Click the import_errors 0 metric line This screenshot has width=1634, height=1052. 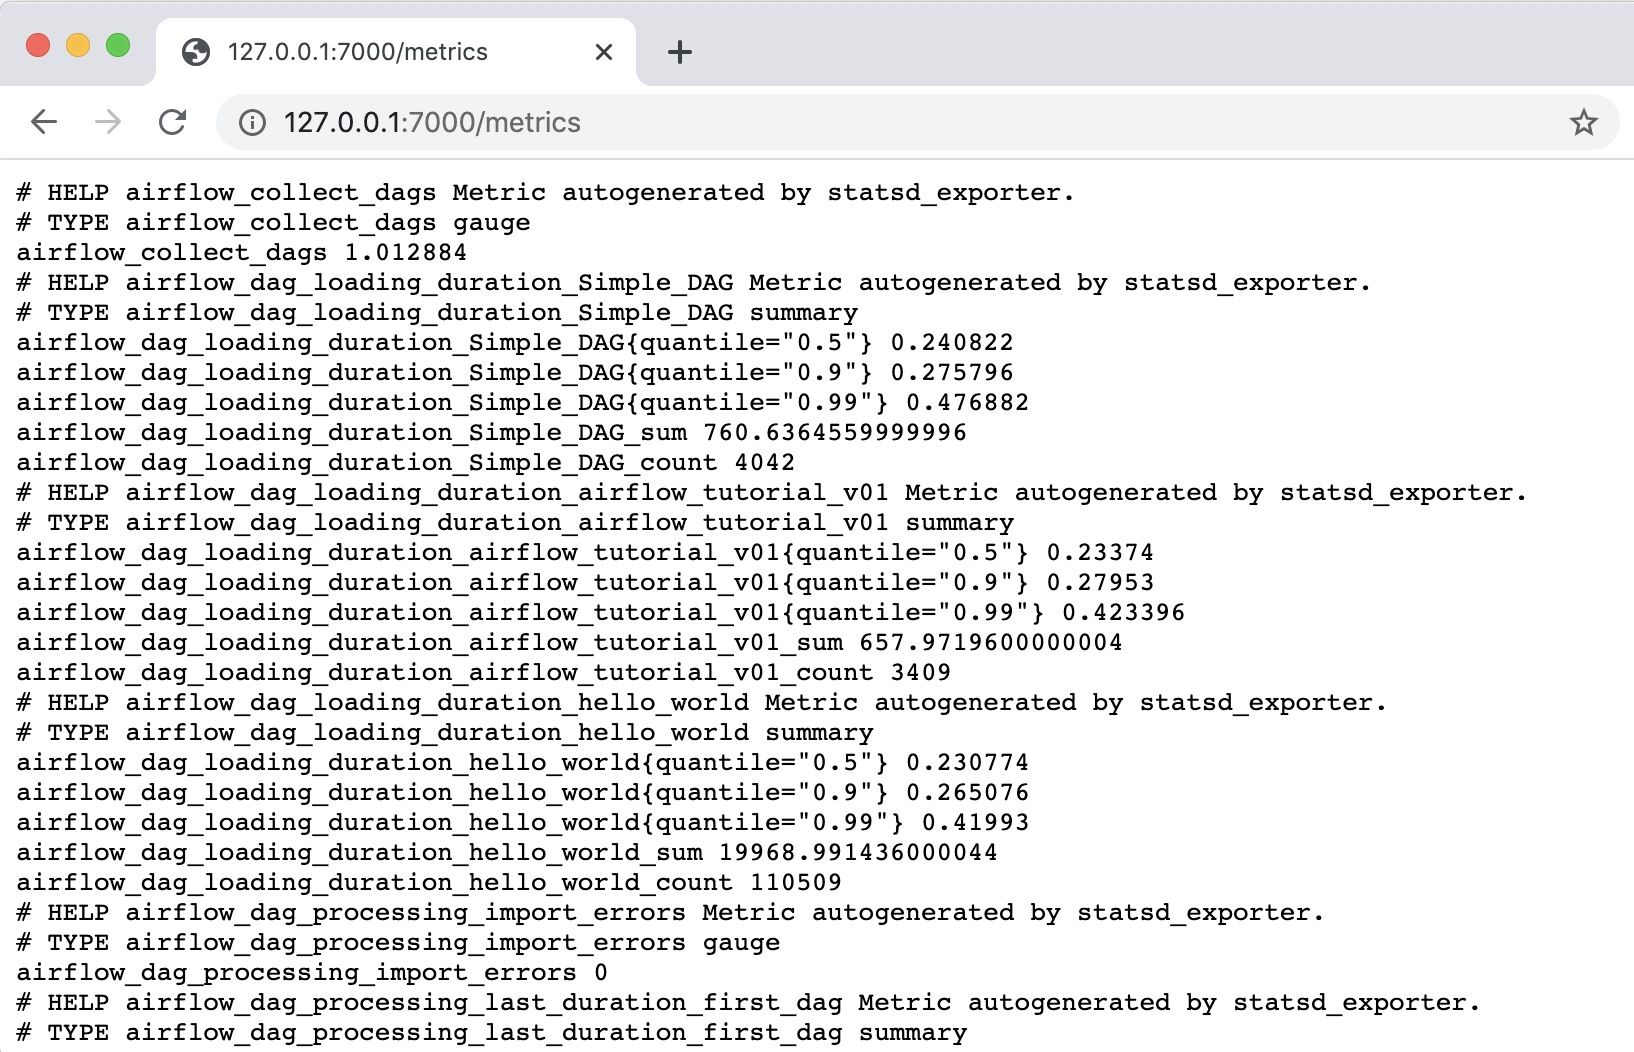click(311, 972)
